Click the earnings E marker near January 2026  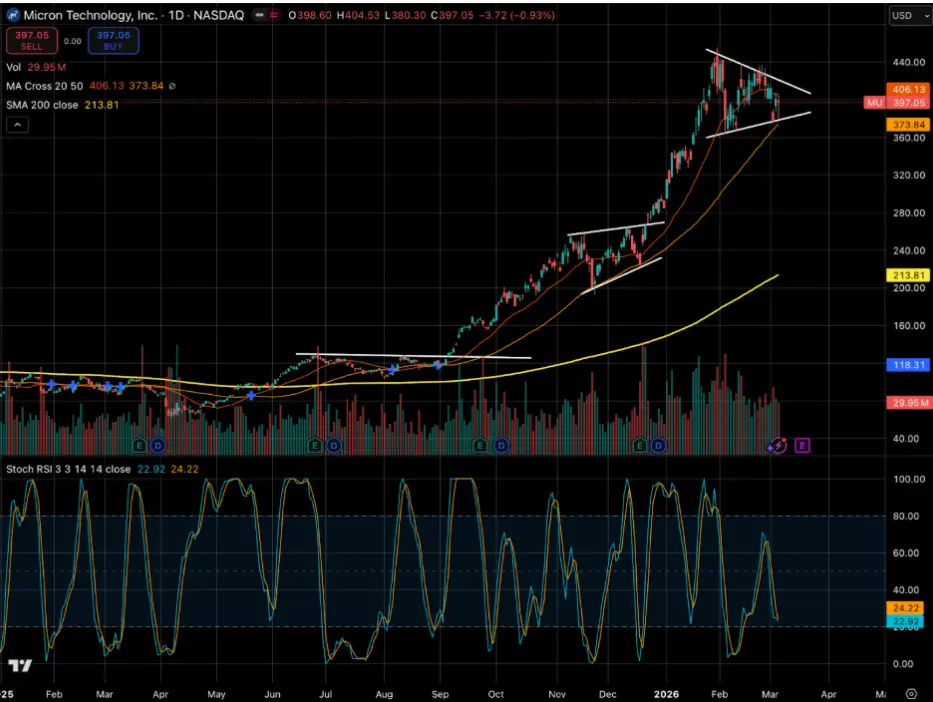click(x=640, y=445)
